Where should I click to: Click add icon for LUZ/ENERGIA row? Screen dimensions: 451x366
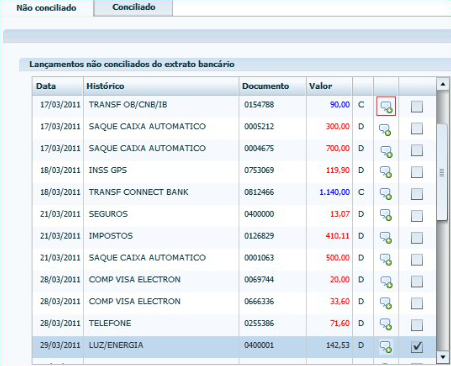(386, 347)
